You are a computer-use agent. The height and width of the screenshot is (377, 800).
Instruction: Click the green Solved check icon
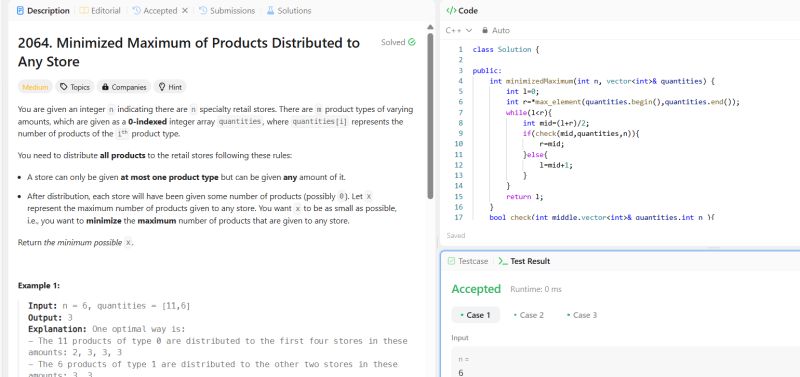[412, 42]
